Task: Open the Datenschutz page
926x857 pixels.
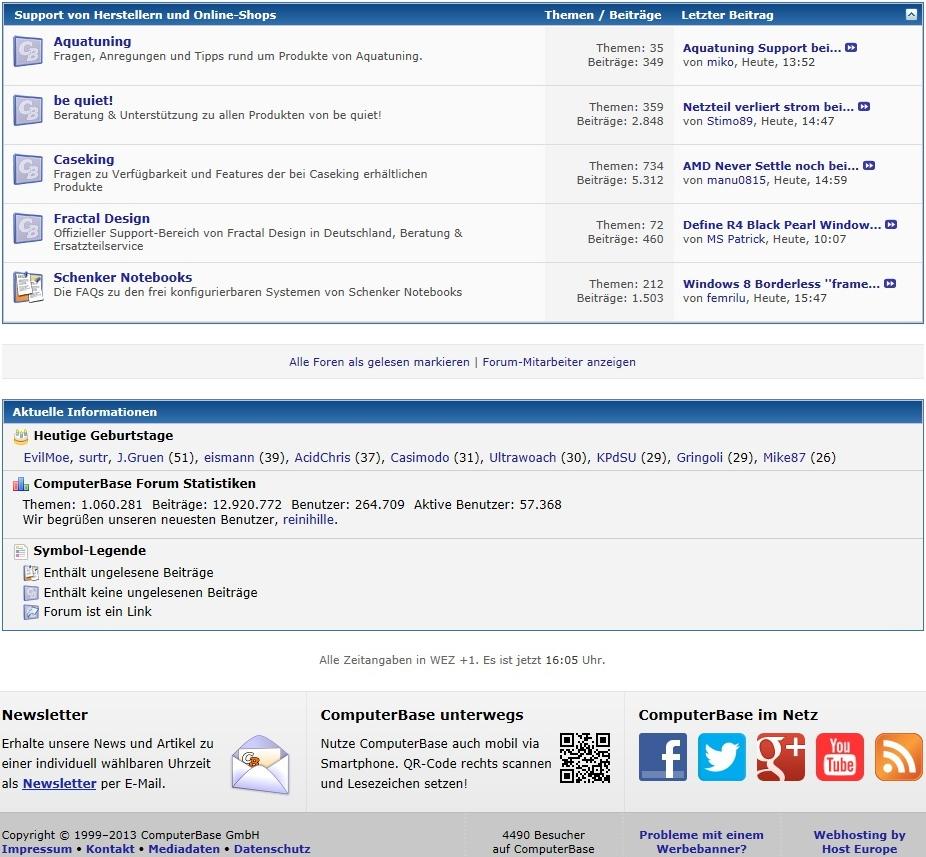Action: tap(272, 849)
